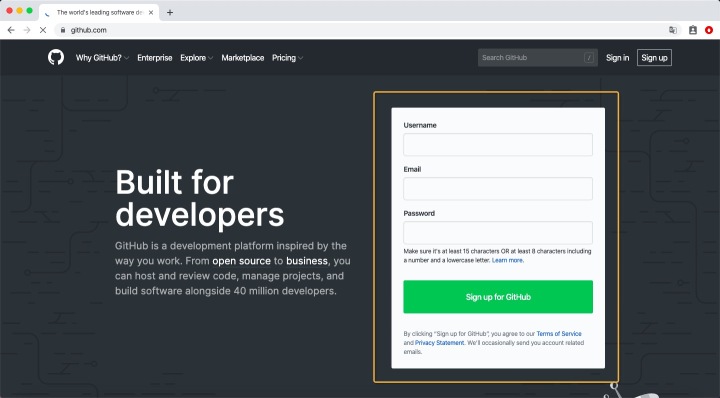The width and height of the screenshot is (720, 398).
Task: Open the Terms of Service link
Action: click(559, 334)
